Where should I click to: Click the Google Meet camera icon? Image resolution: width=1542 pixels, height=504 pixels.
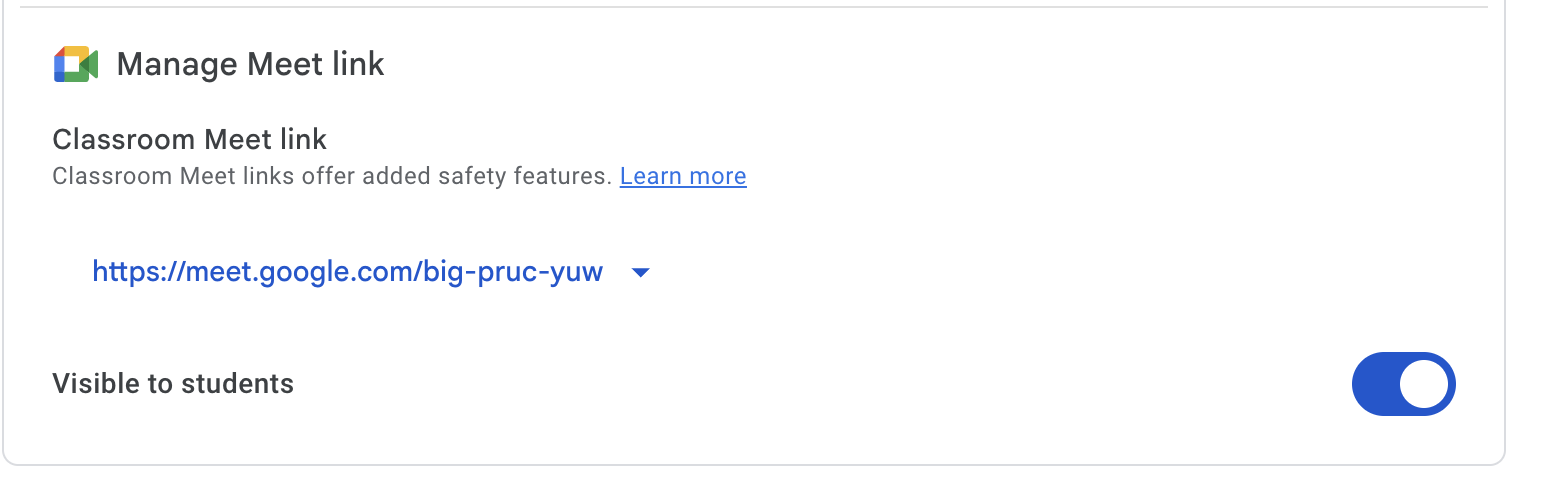tap(76, 65)
